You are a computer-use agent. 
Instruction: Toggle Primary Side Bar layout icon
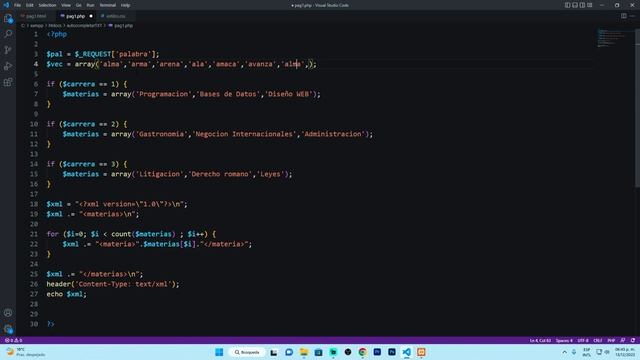(568, 5)
